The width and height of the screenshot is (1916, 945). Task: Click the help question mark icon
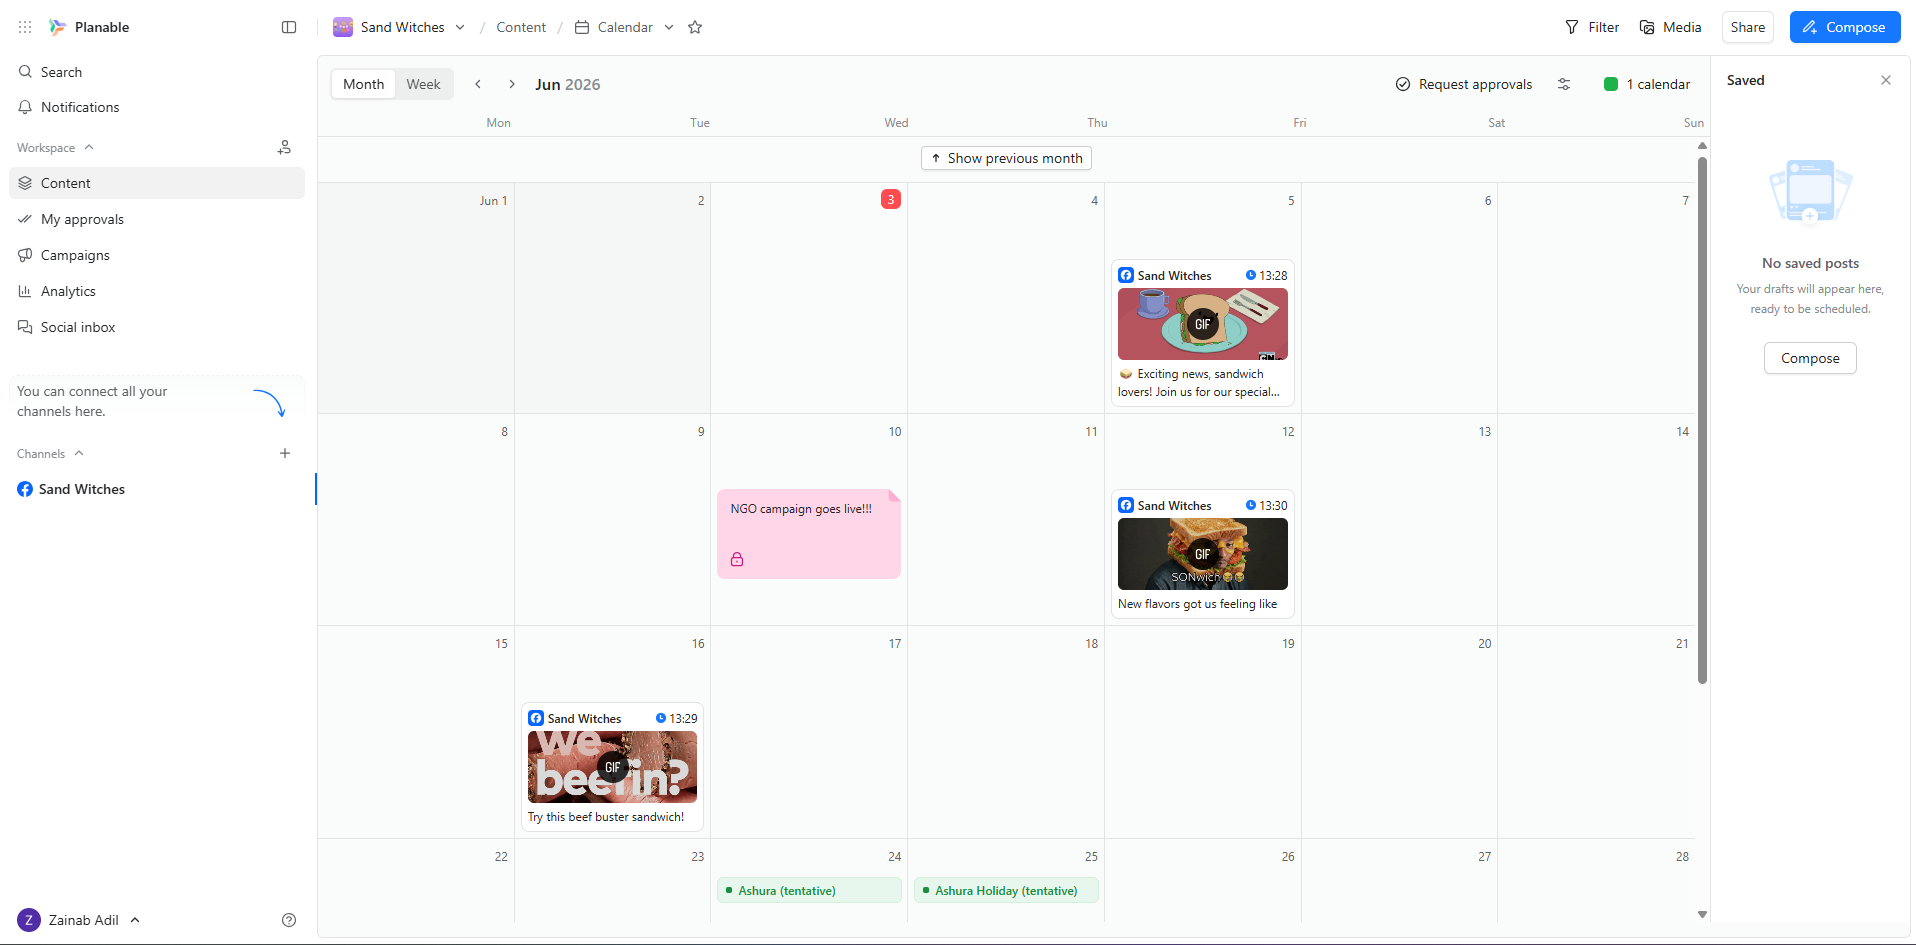289,920
